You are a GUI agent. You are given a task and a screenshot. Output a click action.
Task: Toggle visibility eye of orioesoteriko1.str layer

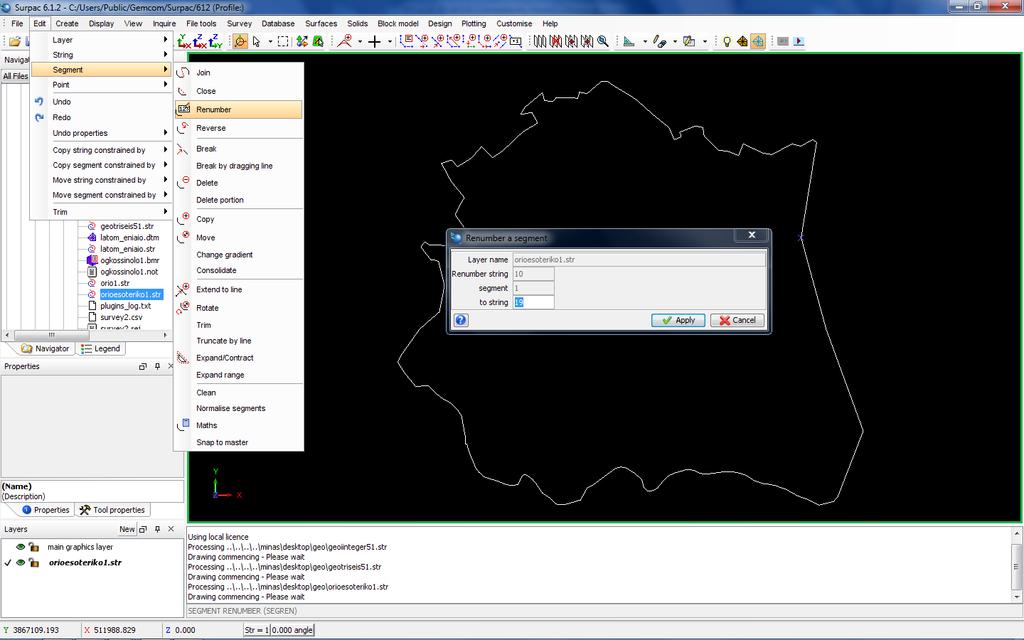click(21, 562)
